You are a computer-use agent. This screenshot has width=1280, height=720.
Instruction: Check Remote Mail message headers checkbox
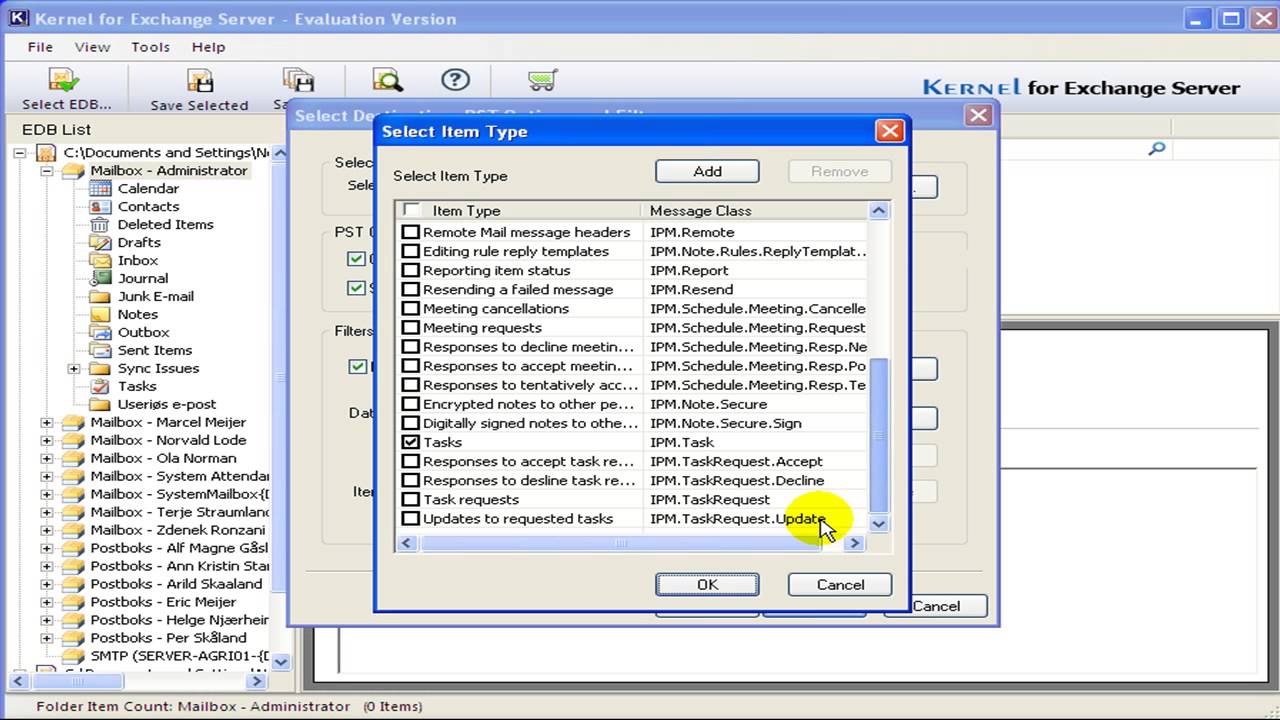click(411, 232)
